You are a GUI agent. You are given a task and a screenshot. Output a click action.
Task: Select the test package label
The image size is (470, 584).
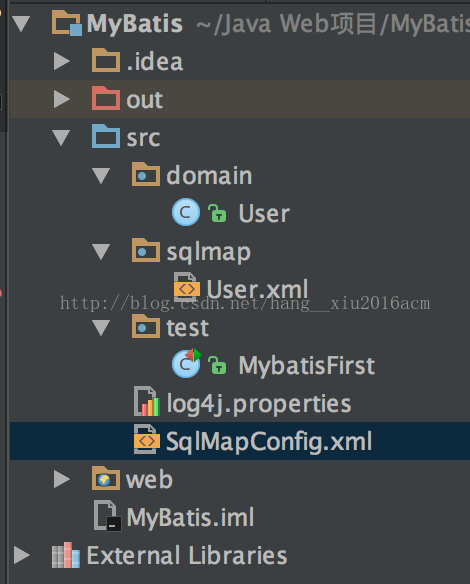(x=187, y=328)
